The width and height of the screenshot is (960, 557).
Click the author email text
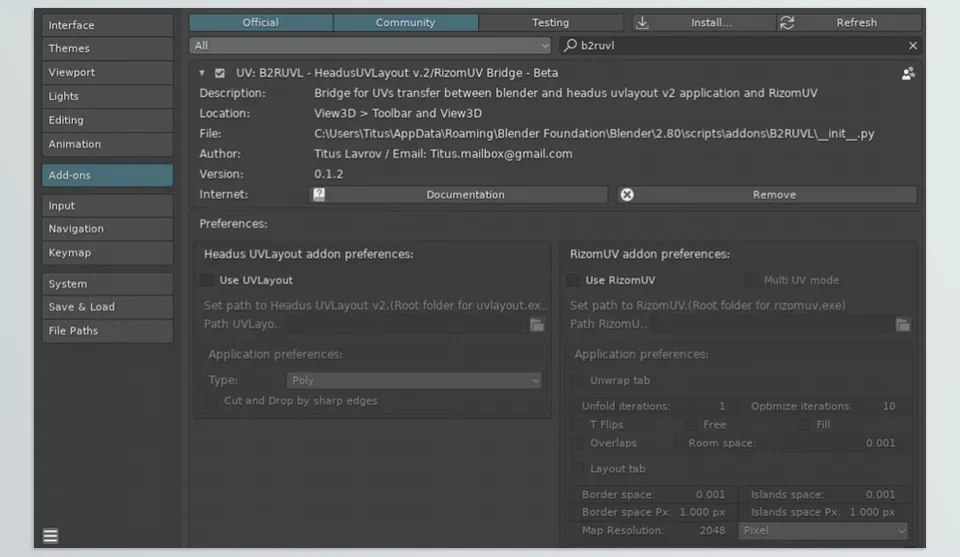point(501,154)
